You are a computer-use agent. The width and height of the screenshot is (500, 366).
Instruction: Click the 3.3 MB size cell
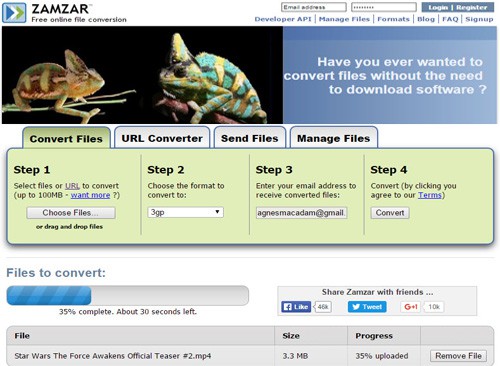pos(295,356)
